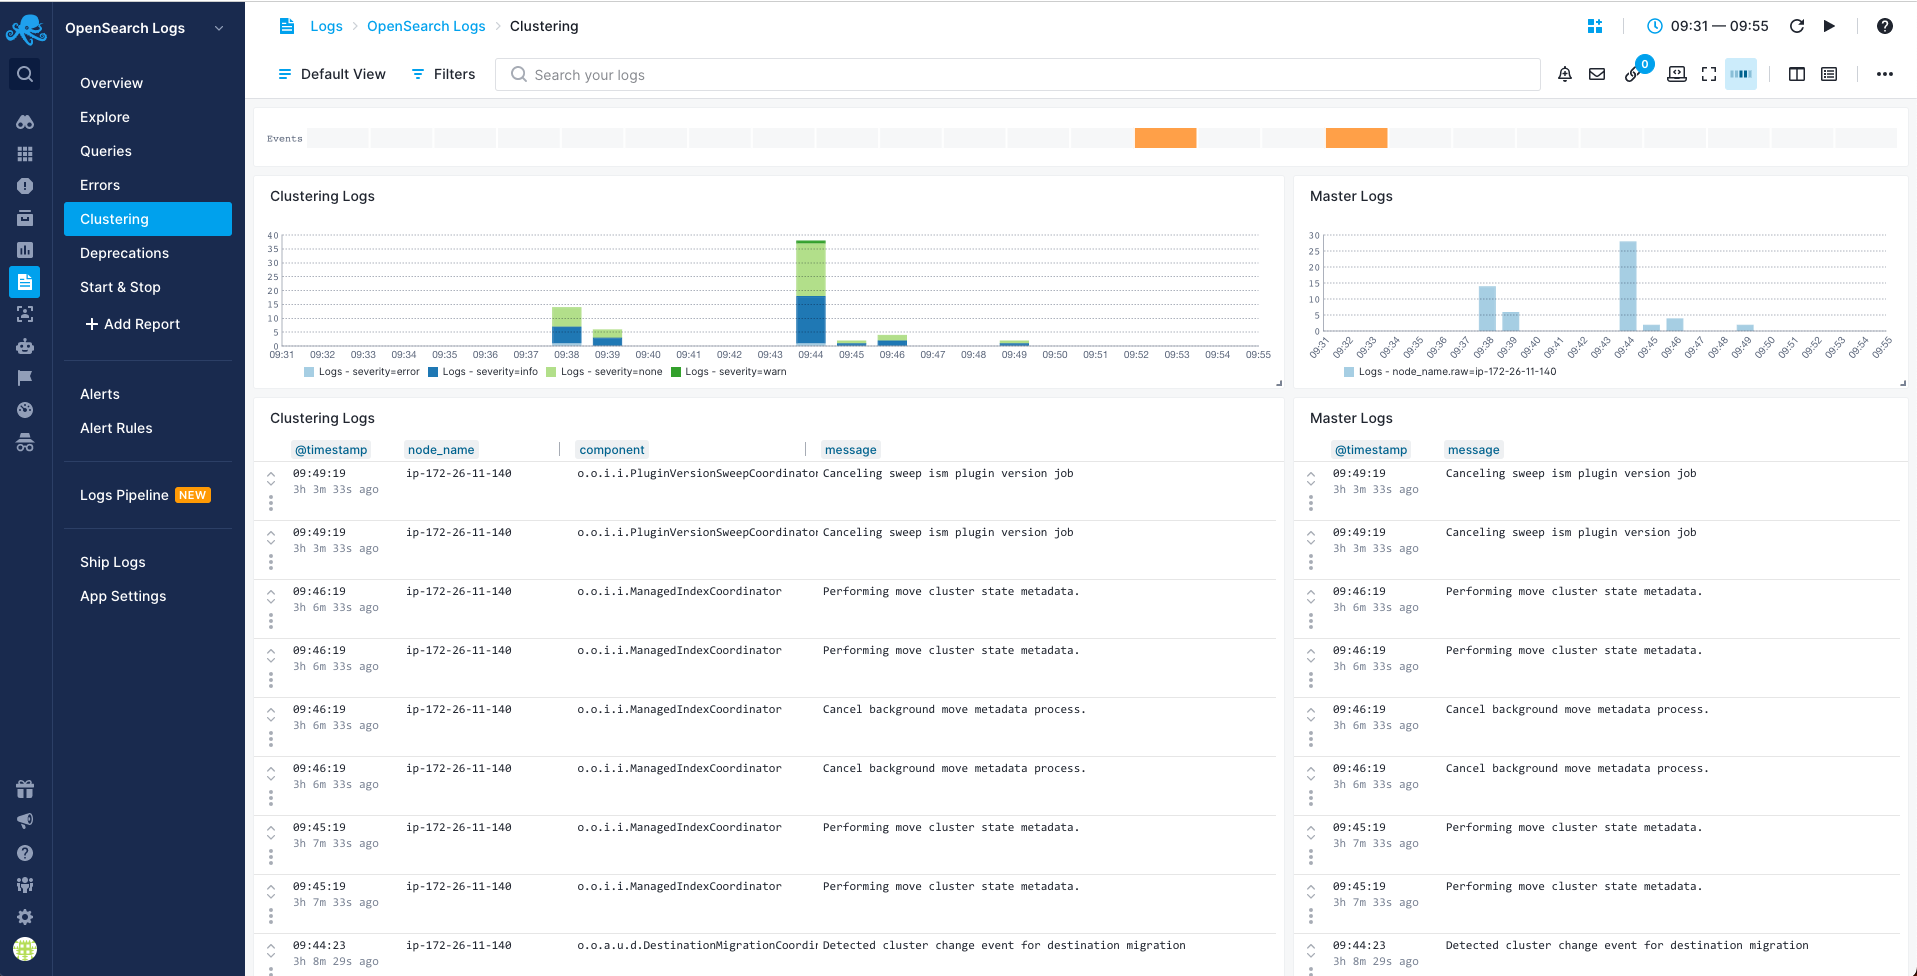The height and width of the screenshot is (976, 1917).
Task: Open the help question mark icon
Action: tap(1885, 26)
